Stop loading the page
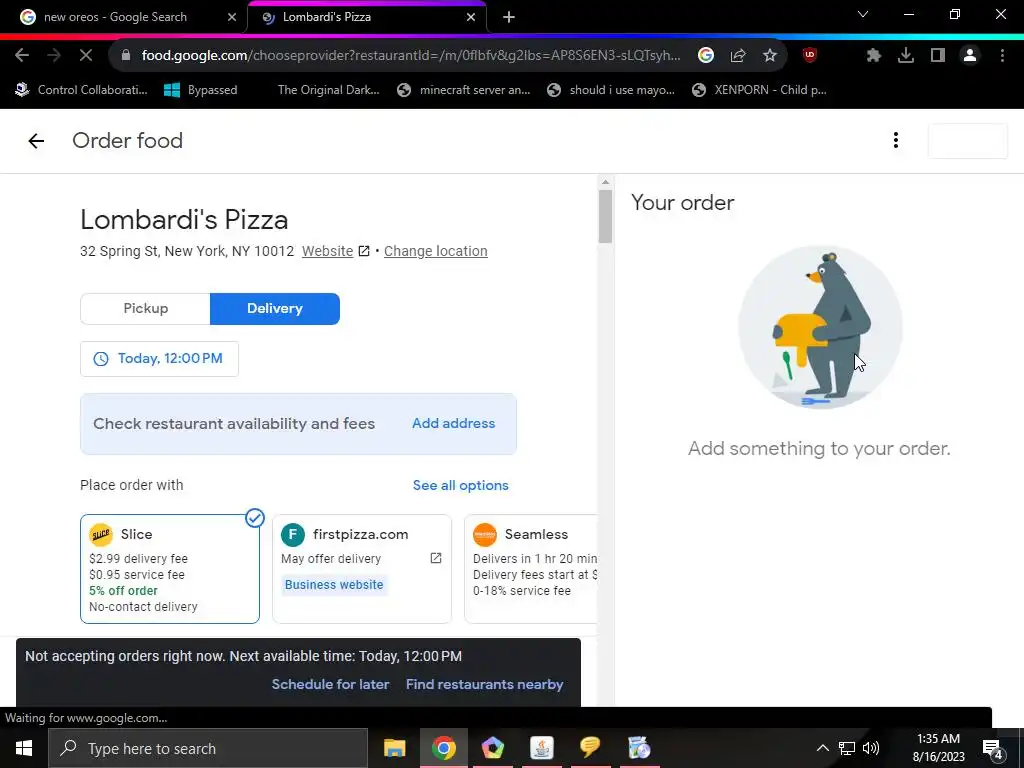 [86, 56]
